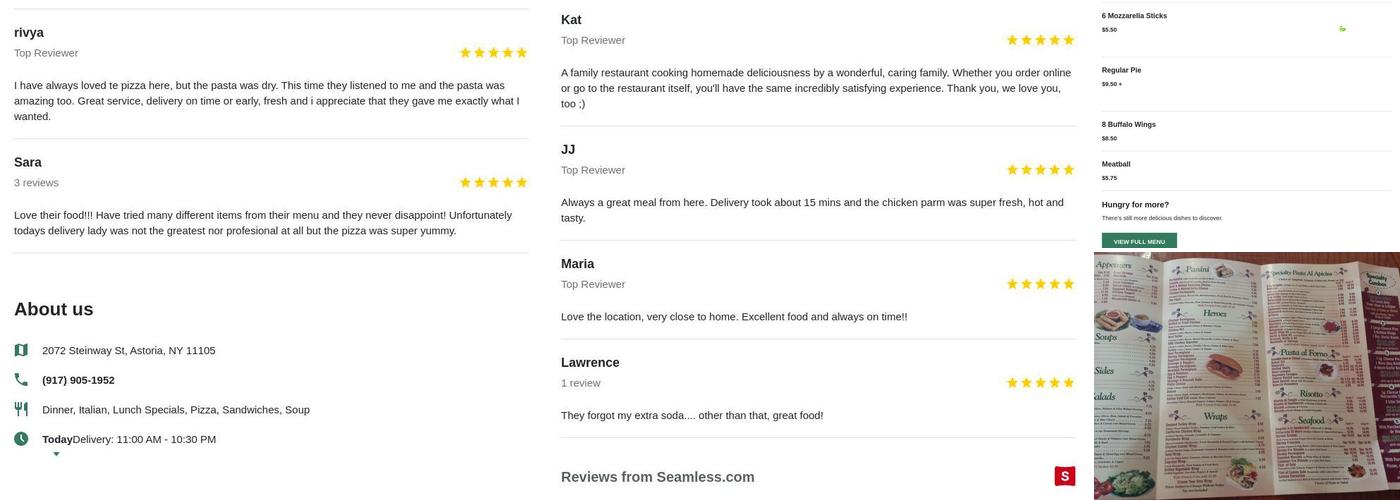1400x500 pixels.
Task: Click the phone icon in About us
Action: click(x=21, y=380)
